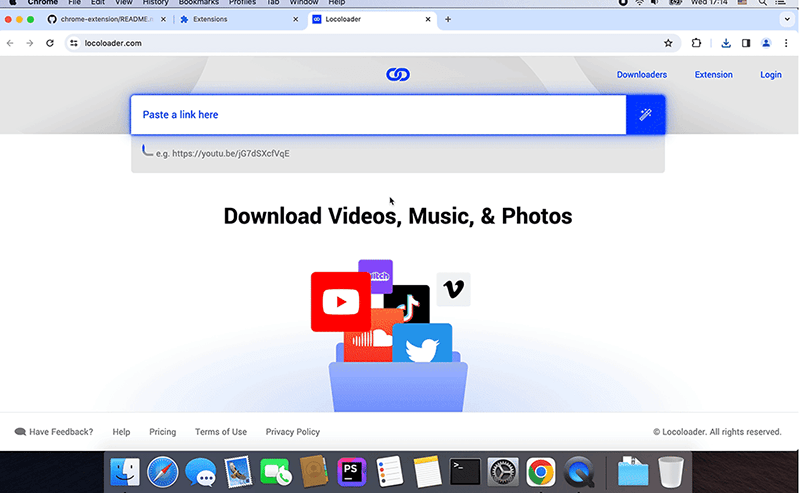Open the Help footer link

pos(121,432)
